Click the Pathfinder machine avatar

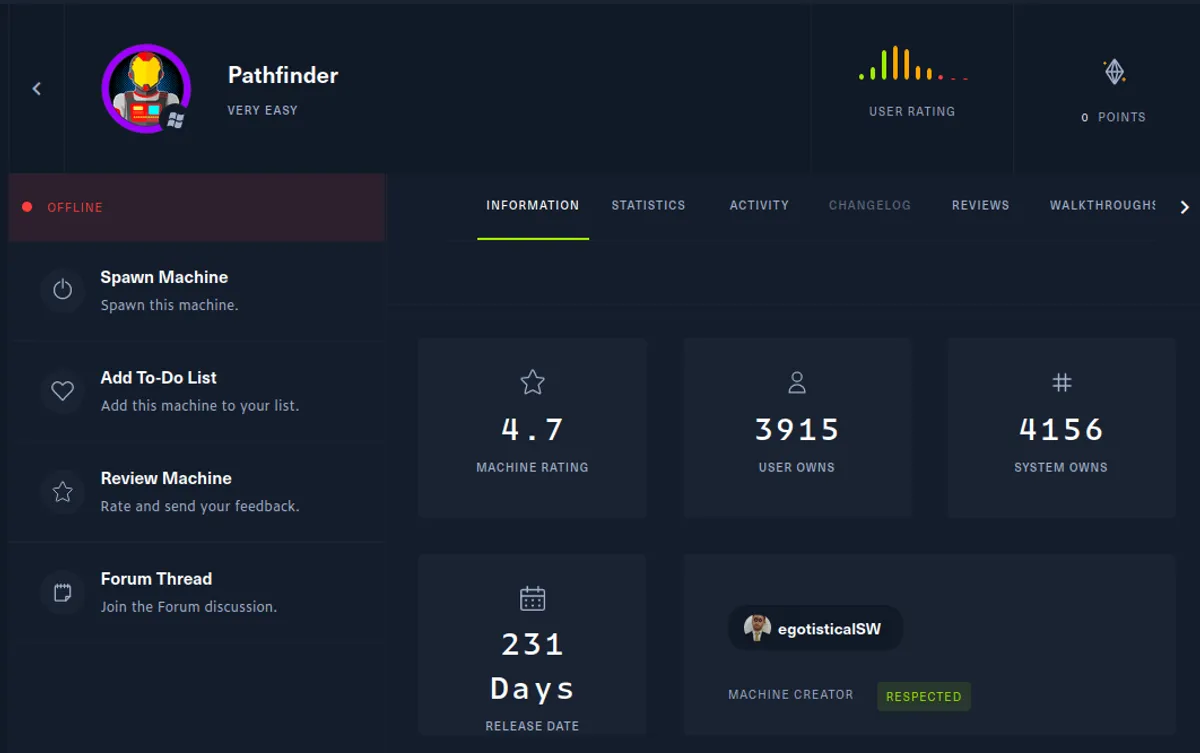(146, 89)
